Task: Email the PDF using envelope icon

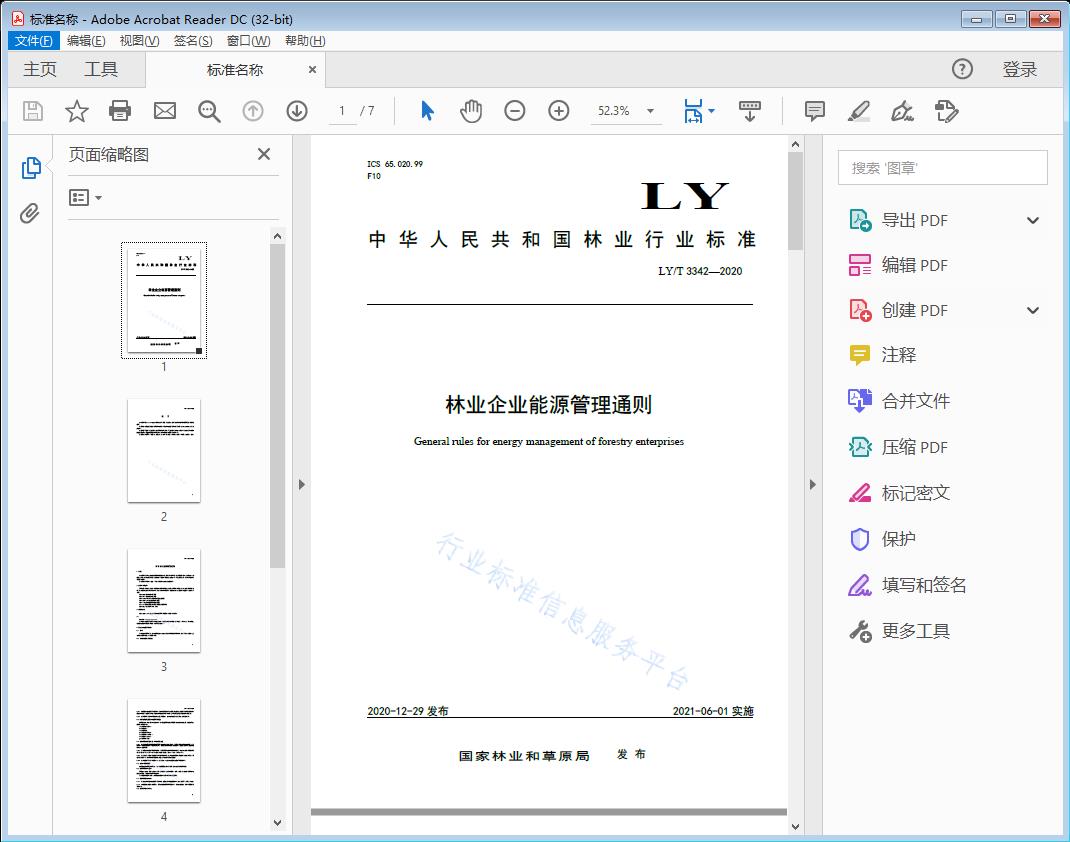Action: pyautogui.click(x=164, y=111)
